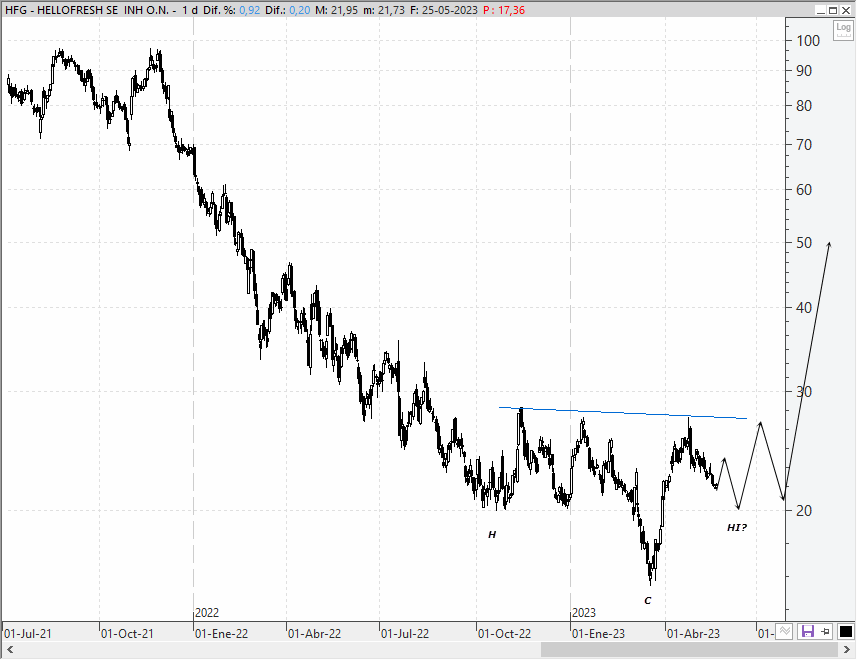
Task: Minimize the HFG chart window
Action: click(820, 10)
